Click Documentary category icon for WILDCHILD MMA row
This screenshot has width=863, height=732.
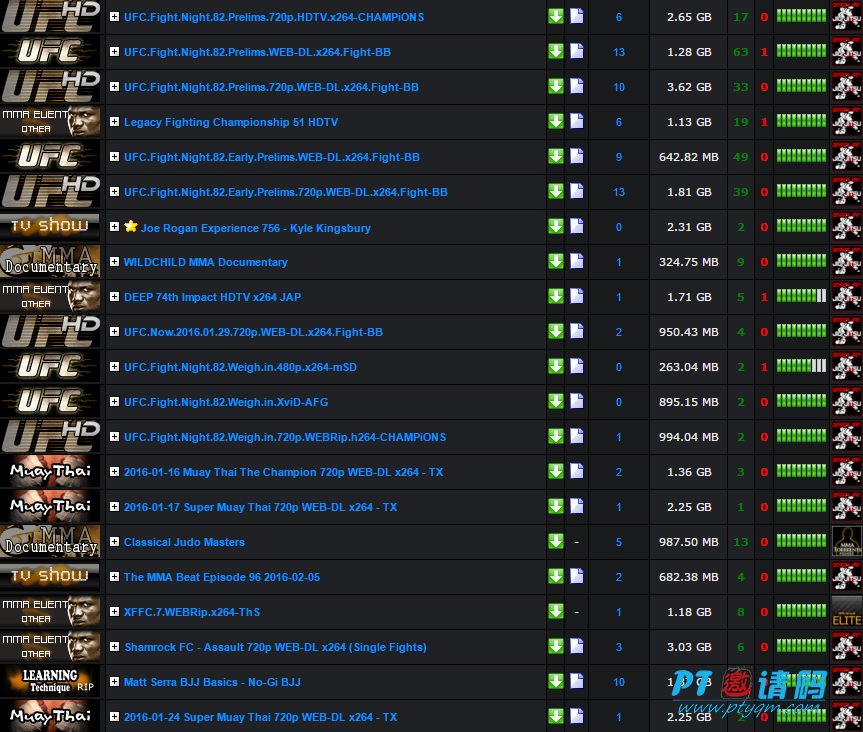pos(51,262)
